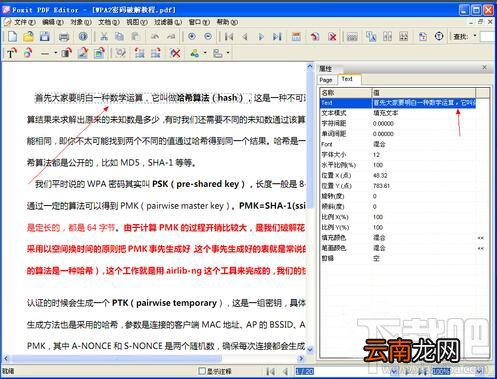
Task: Switch to the Page tab in properties panel
Action: pyautogui.click(x=326, y=80)
